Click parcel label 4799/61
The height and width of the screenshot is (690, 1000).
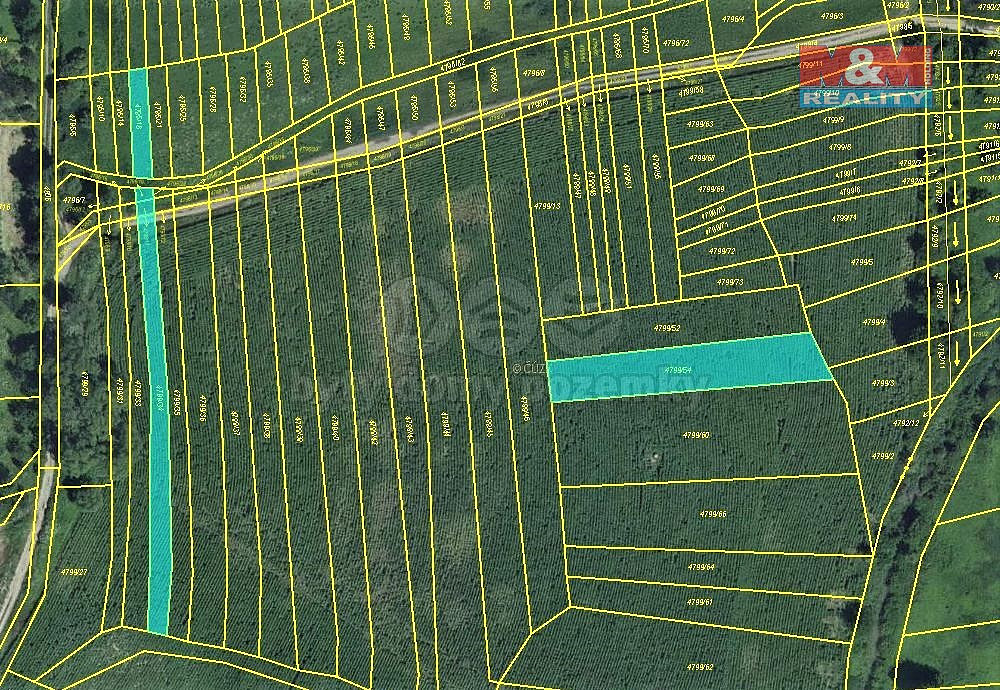pyautogui.click(x=700, y=602)
